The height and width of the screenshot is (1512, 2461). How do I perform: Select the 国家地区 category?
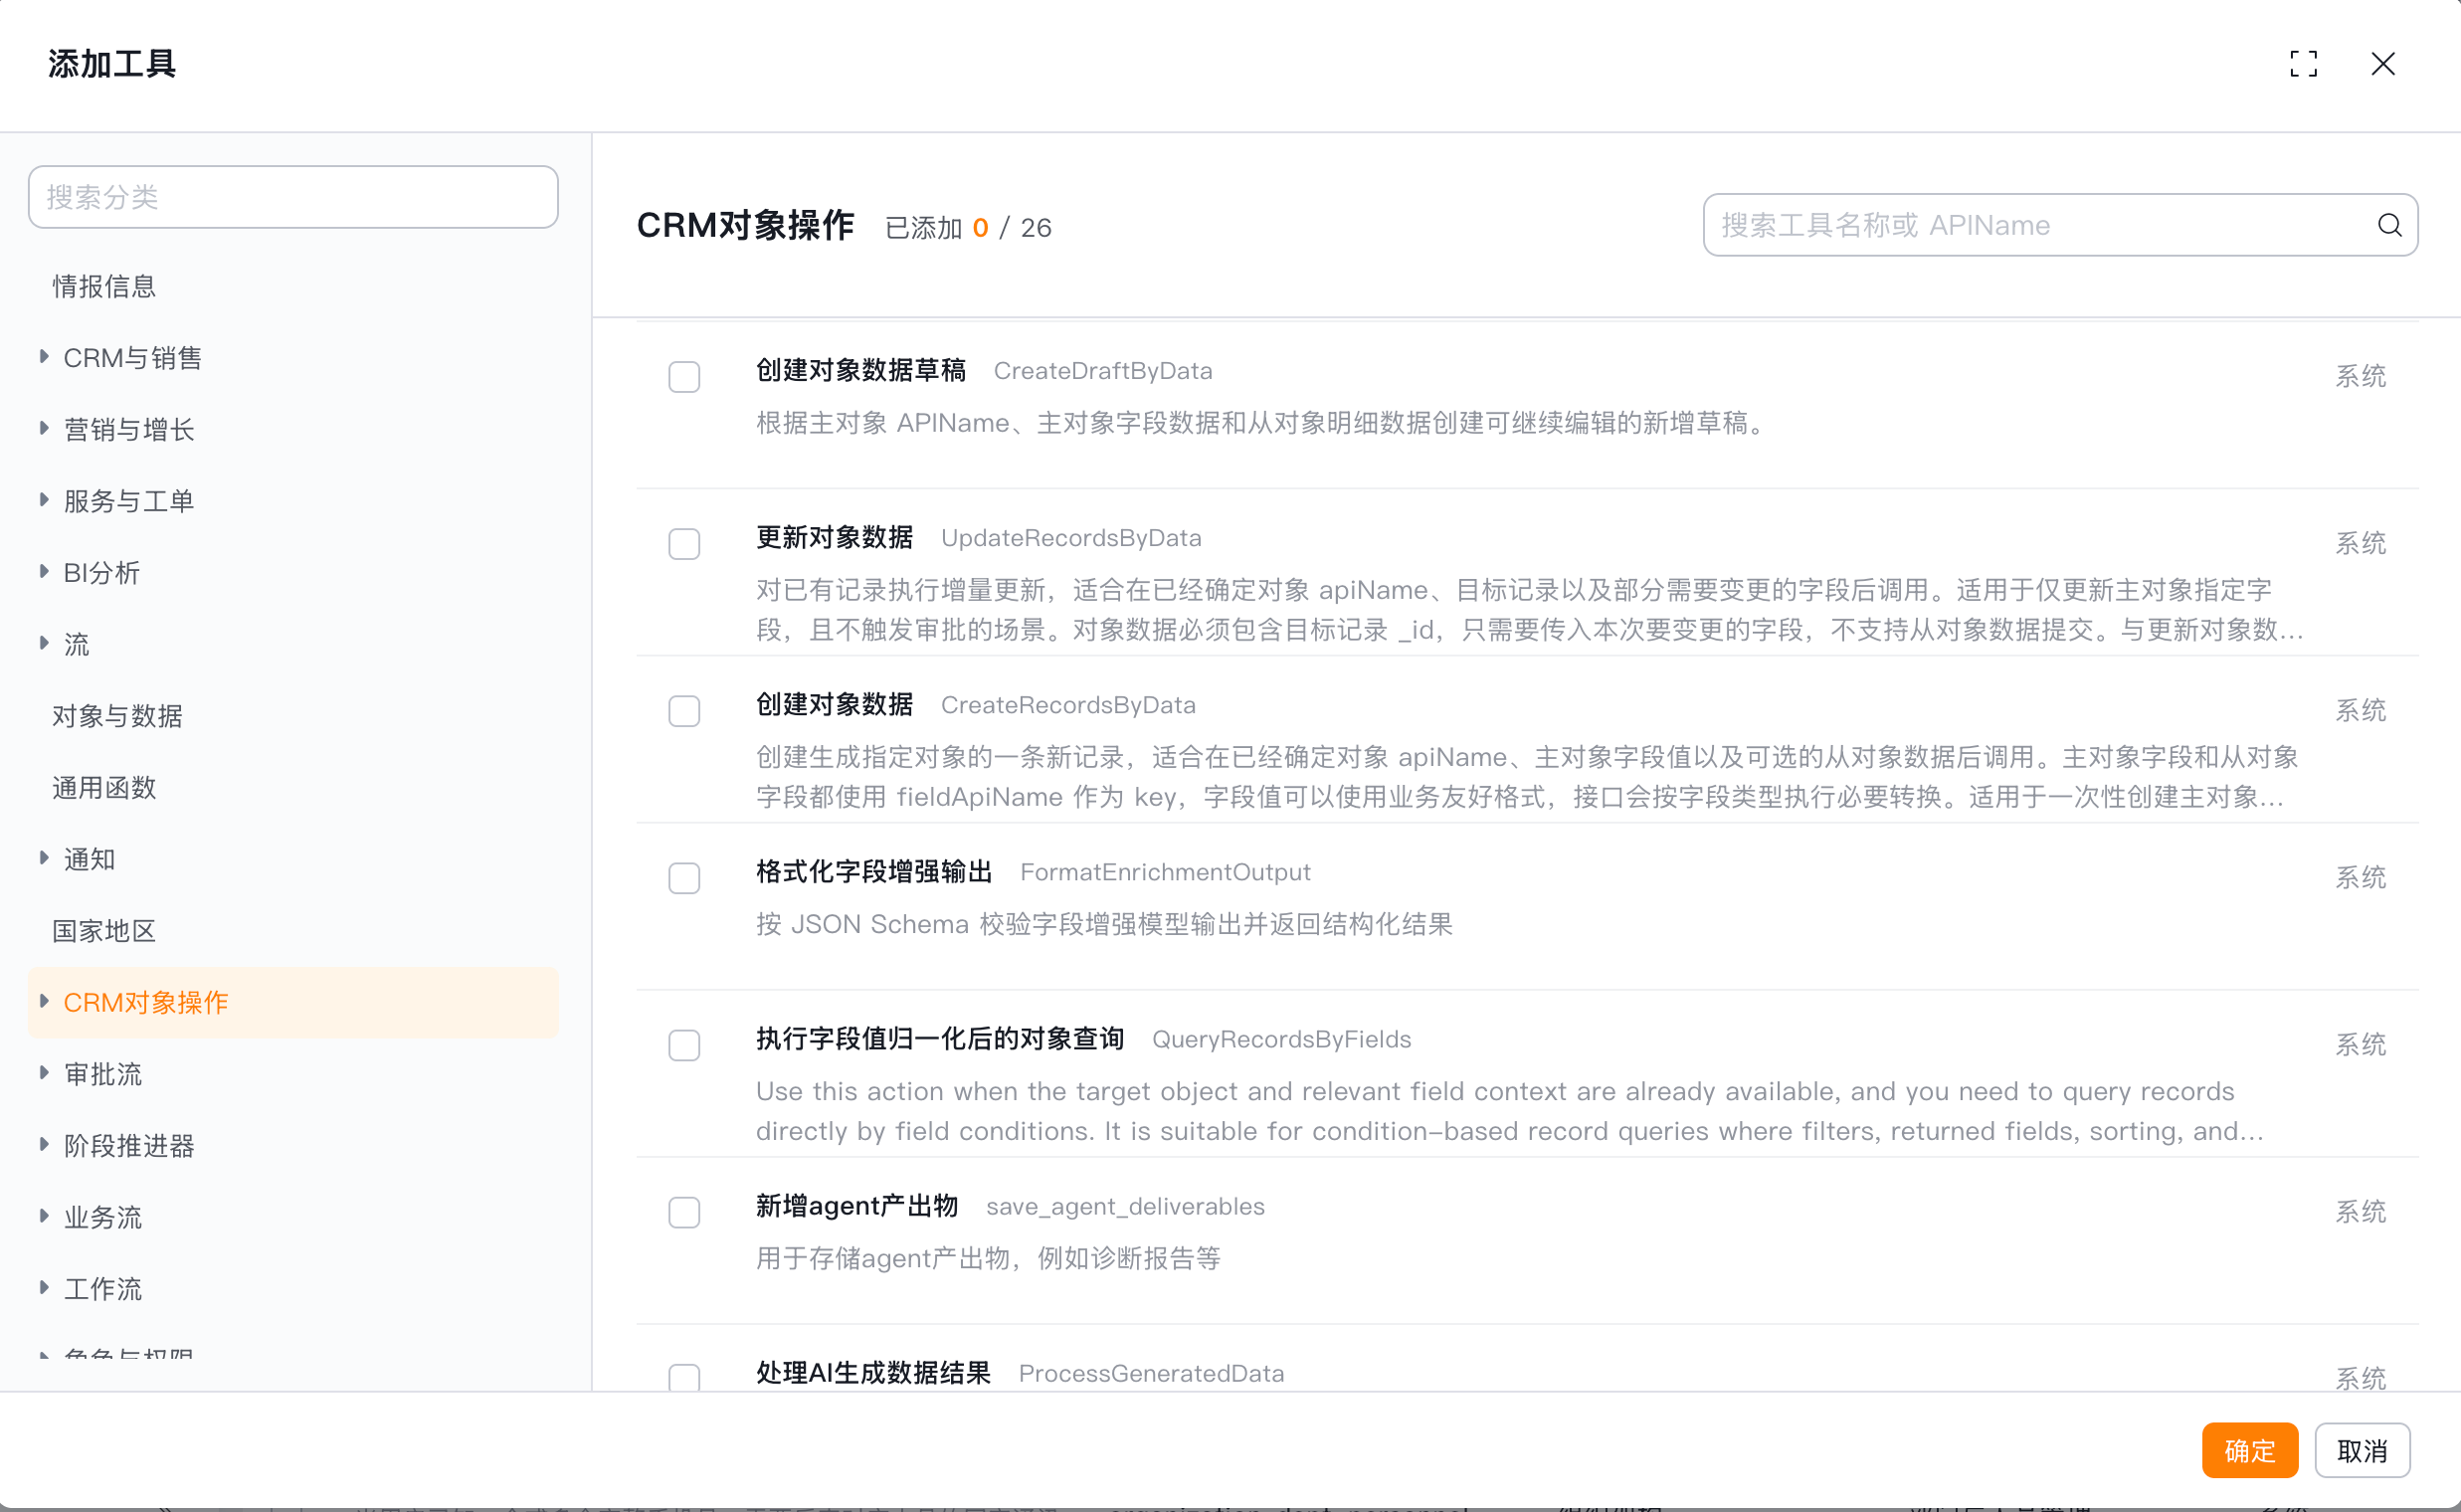pyautogui.click(x=293, y=931)
